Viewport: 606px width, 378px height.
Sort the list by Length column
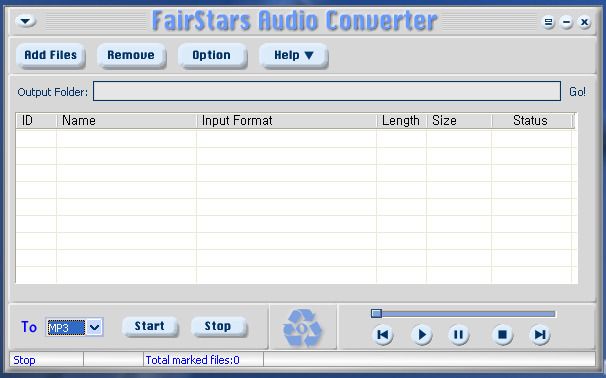[x=402, y=121]
